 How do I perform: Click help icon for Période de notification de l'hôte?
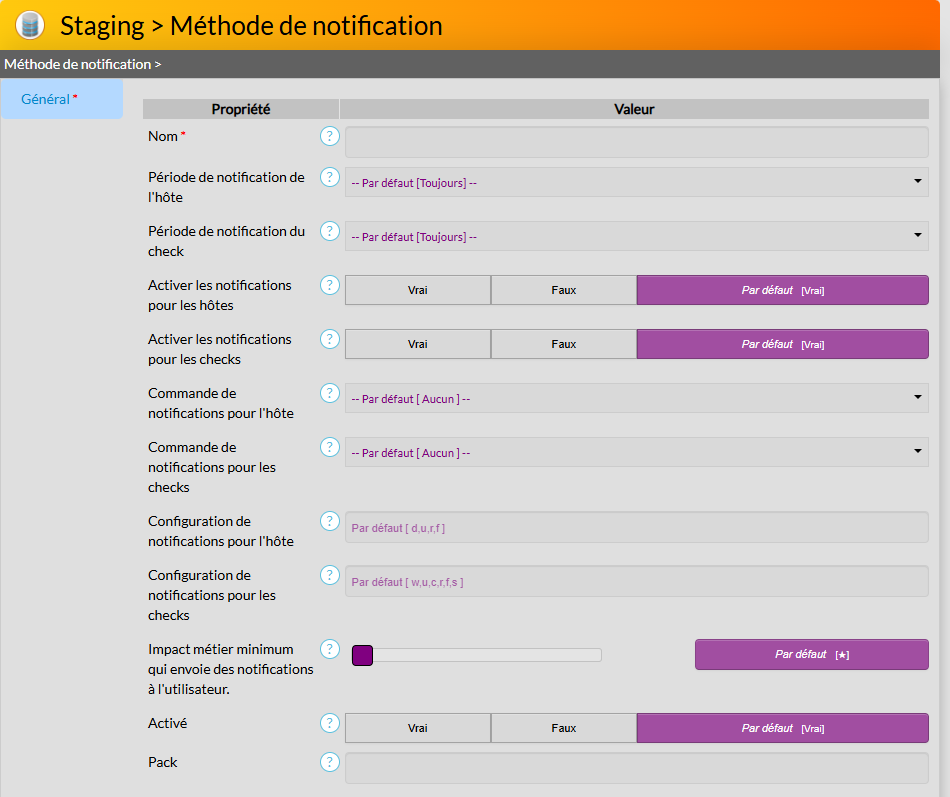click(330, 177)
